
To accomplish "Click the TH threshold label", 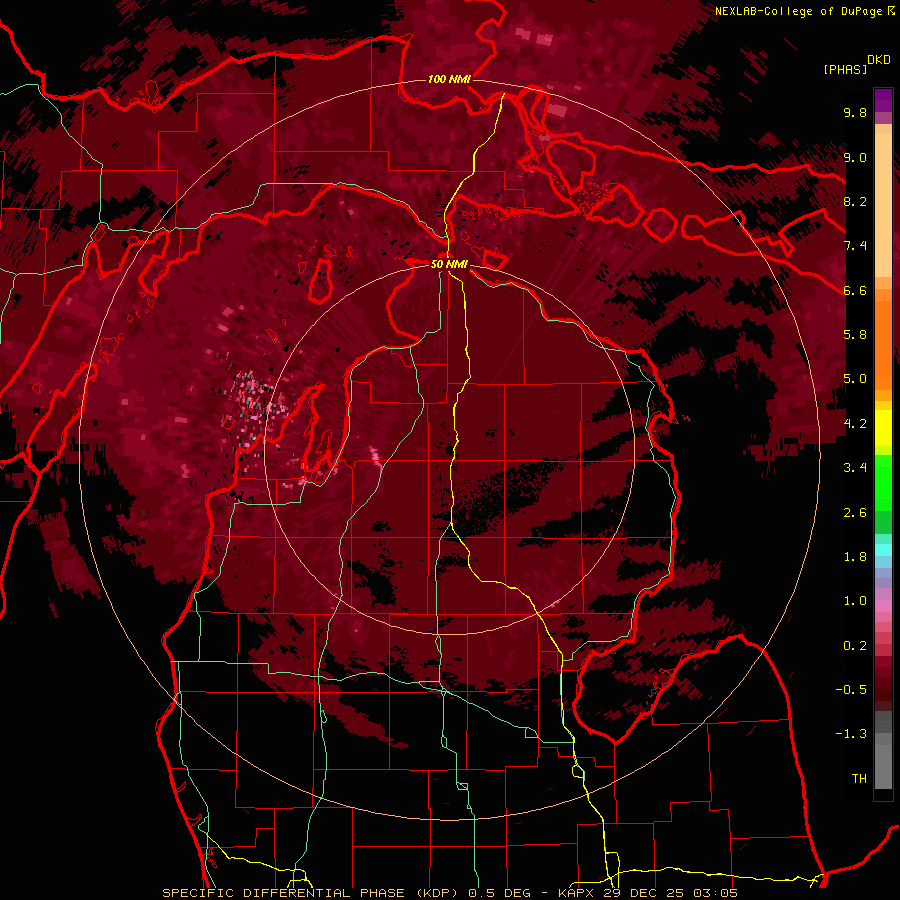I will click(859, 779).
